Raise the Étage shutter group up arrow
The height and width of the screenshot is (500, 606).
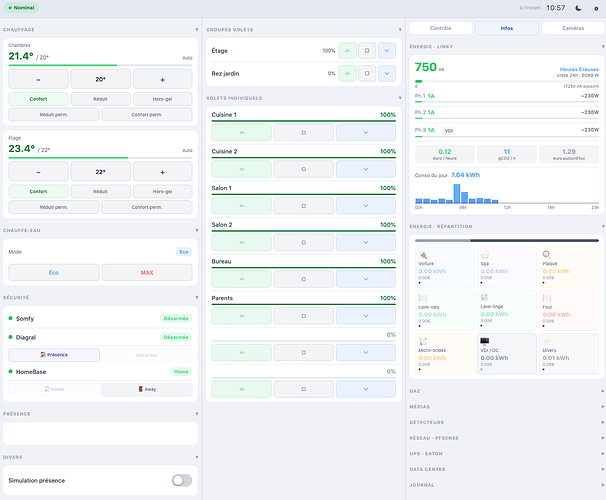click(347, 51)
